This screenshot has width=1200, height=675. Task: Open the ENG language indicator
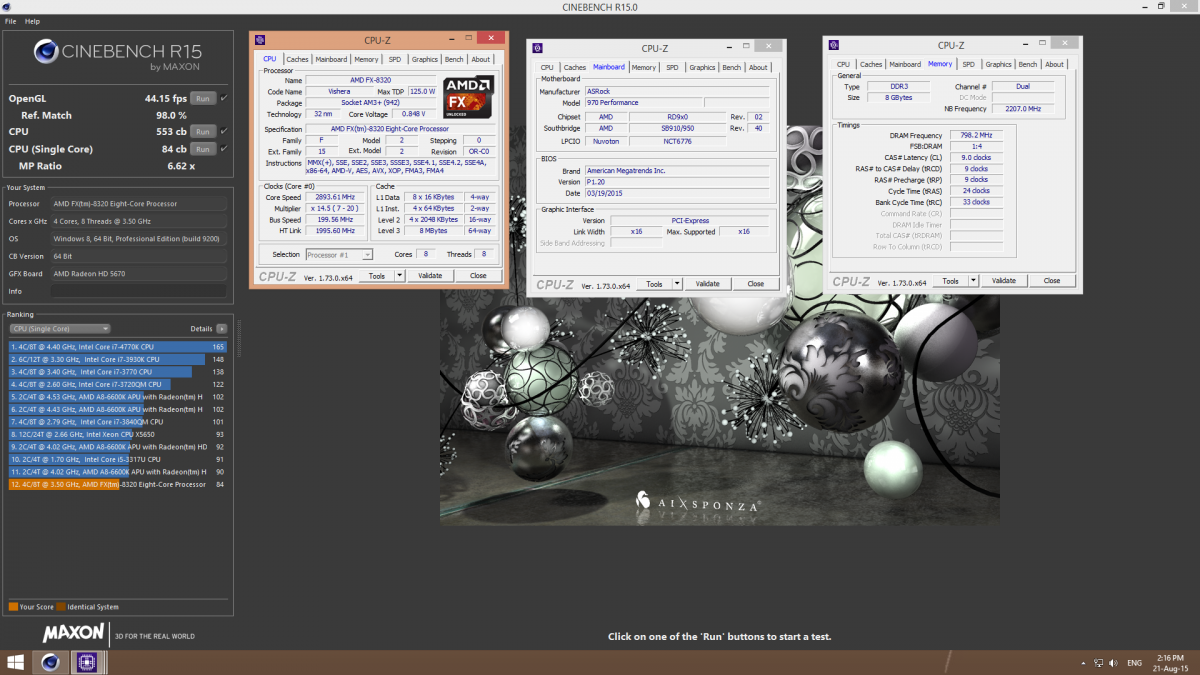pyautogui.click(x=1135, y=663)
